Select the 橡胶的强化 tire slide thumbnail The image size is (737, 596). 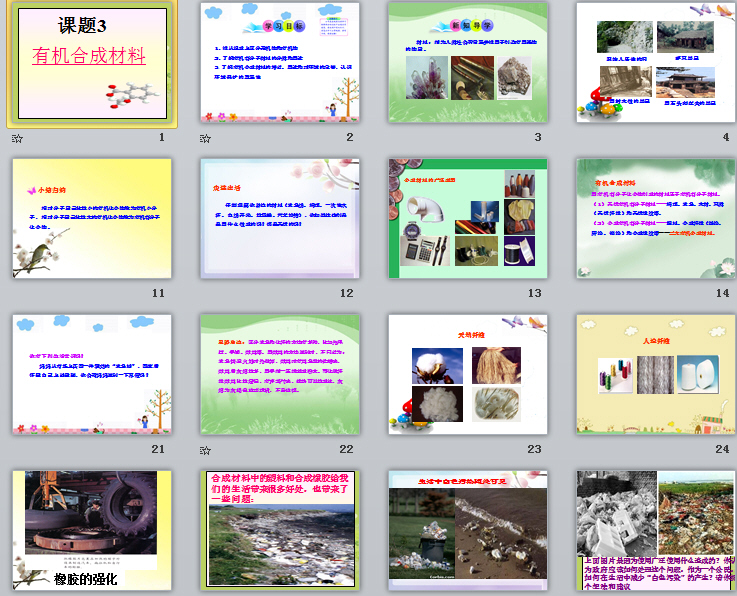pyautogui.click(x=92, y=530)
